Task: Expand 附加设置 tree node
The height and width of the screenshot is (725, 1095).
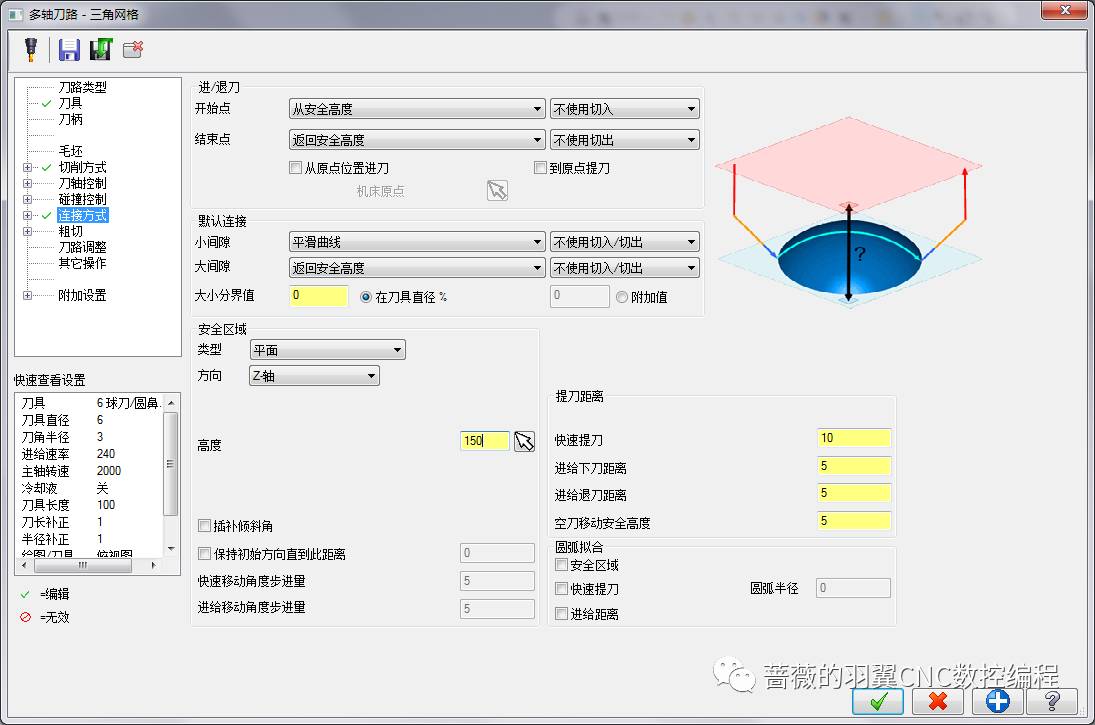Action: click(27, 295)
